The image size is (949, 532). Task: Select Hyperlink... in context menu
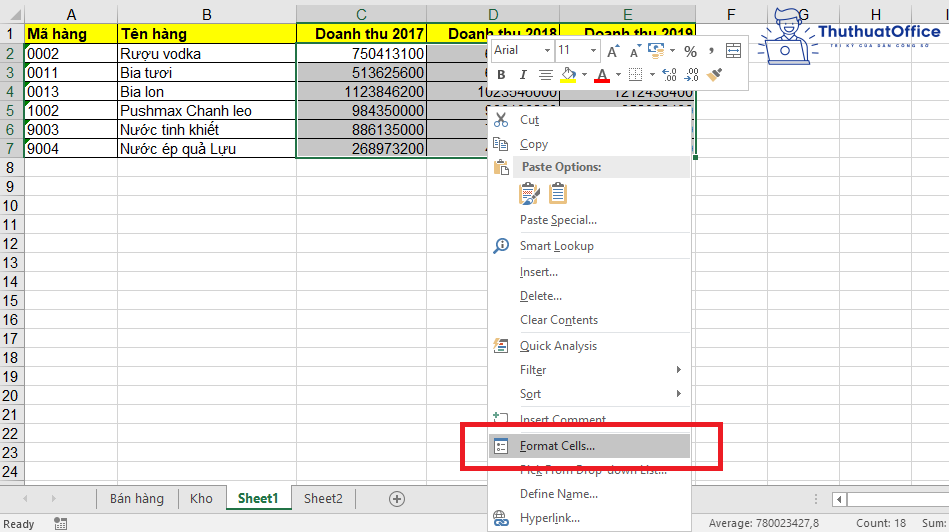[x=589, y=518]
